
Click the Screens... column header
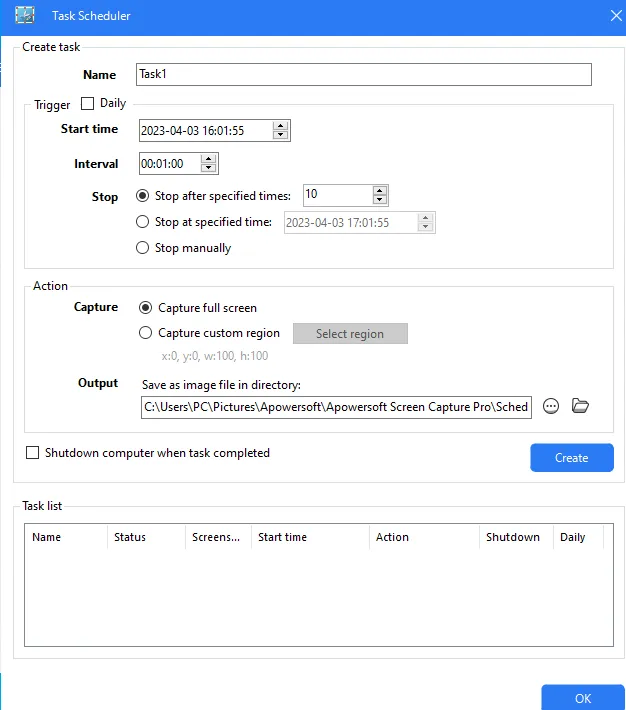coord(218,537)
